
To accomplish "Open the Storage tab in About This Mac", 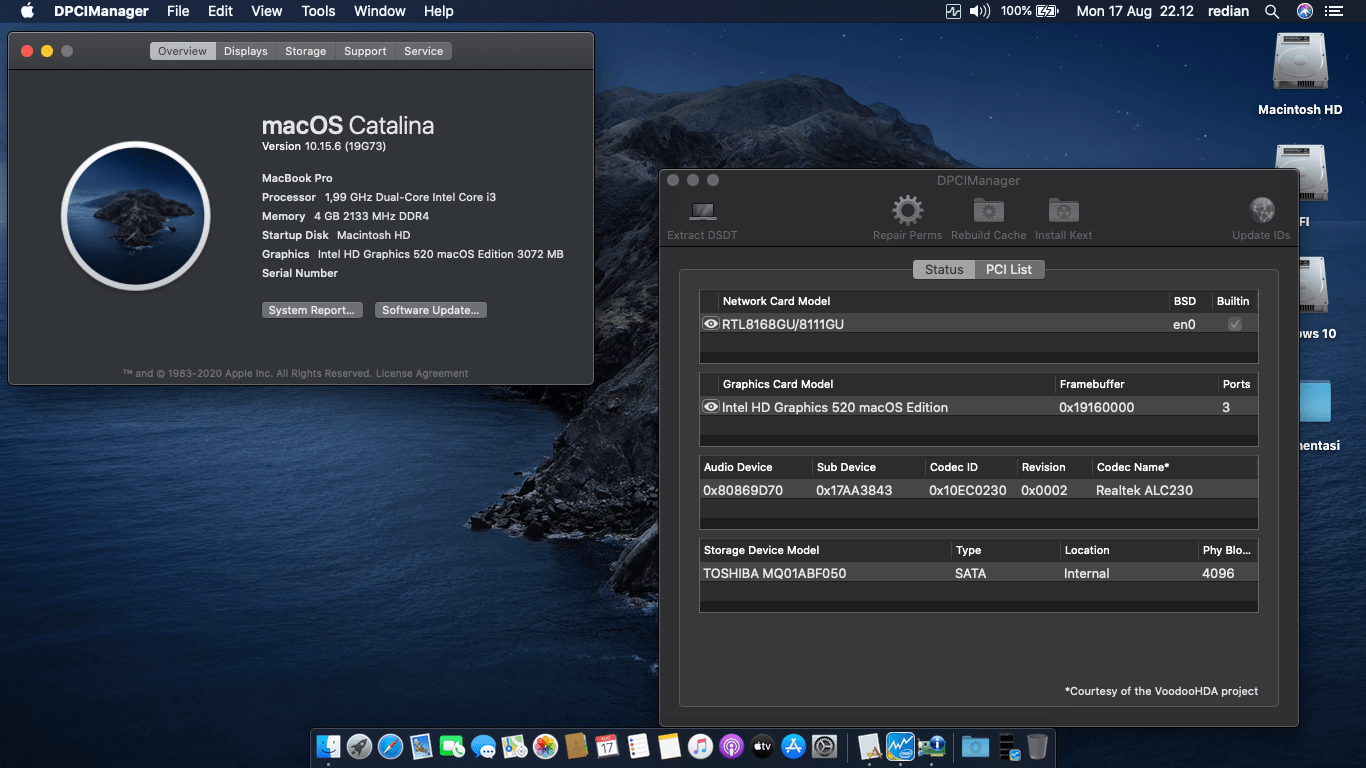I will tap(306, 51).
